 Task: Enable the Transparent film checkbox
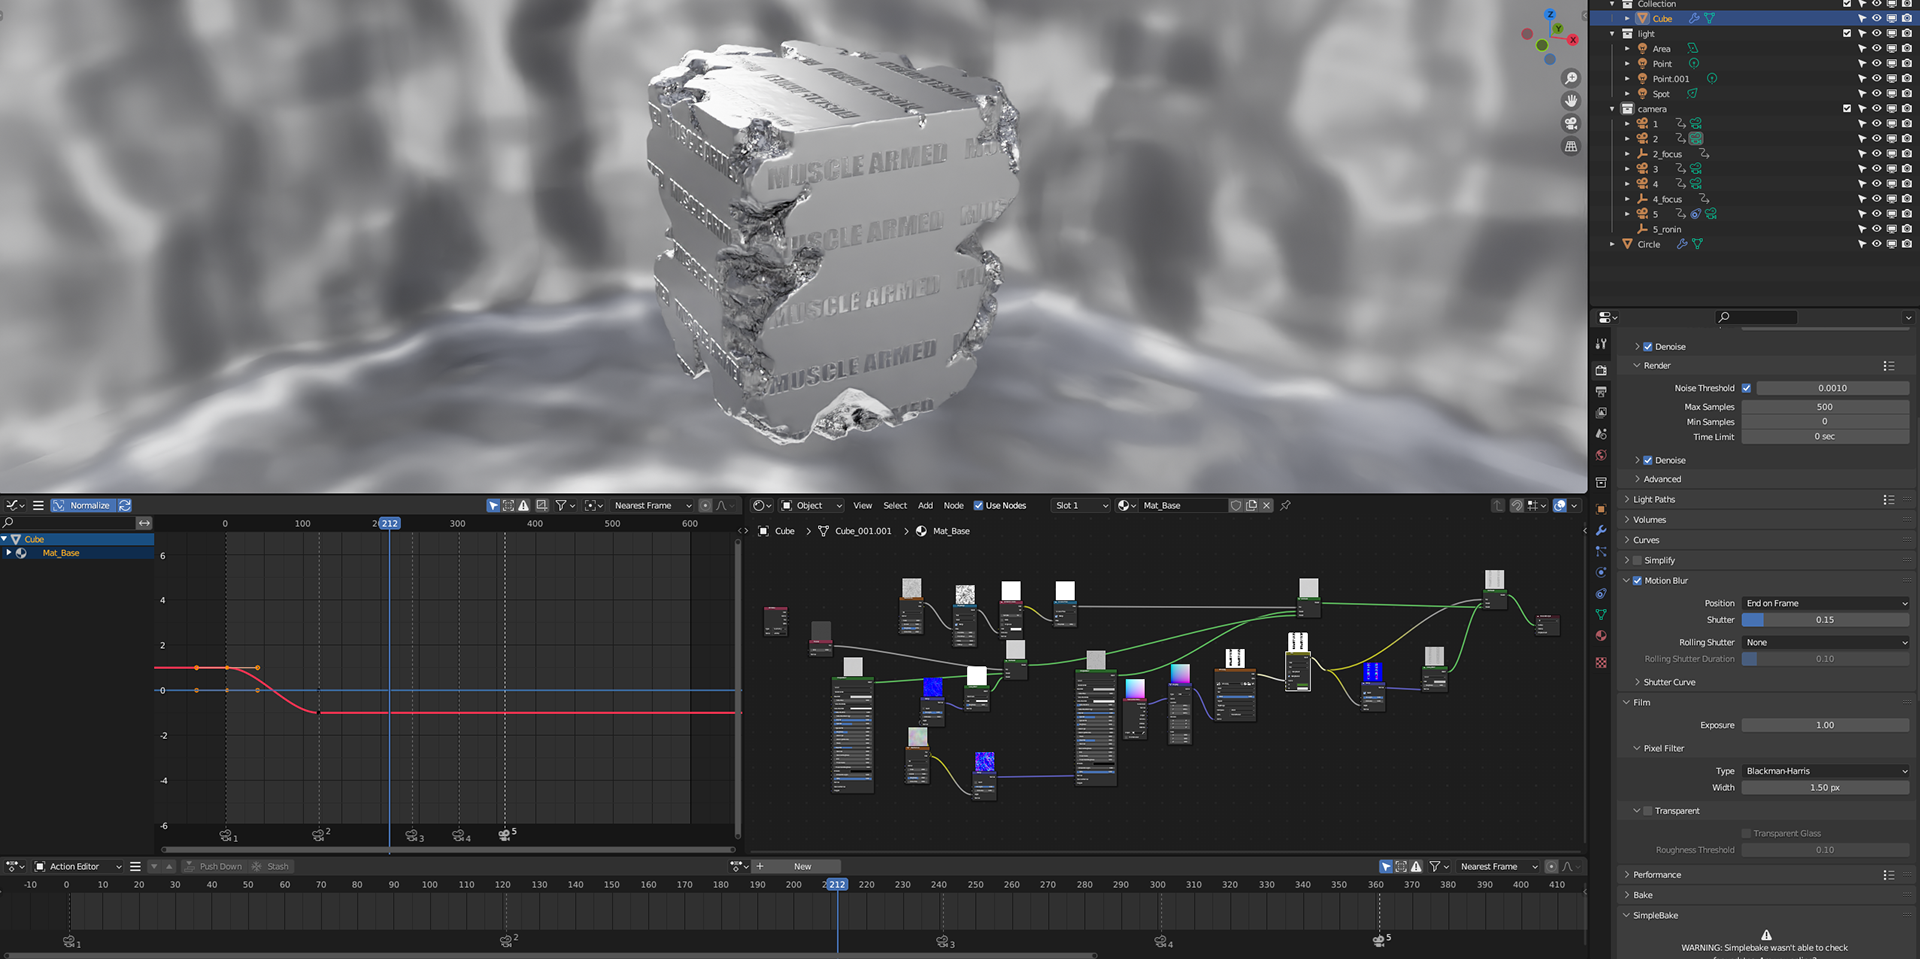(1648, 811)
